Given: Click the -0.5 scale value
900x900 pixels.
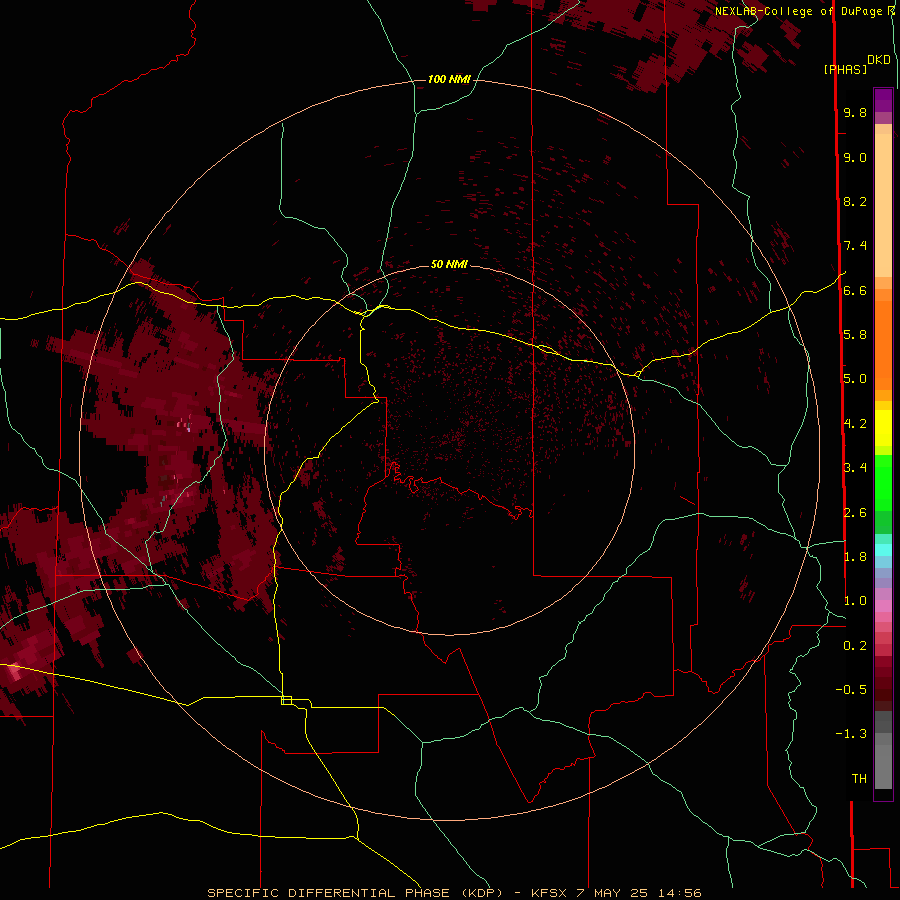Looking at the screenshot, I should tap(851, 690).
